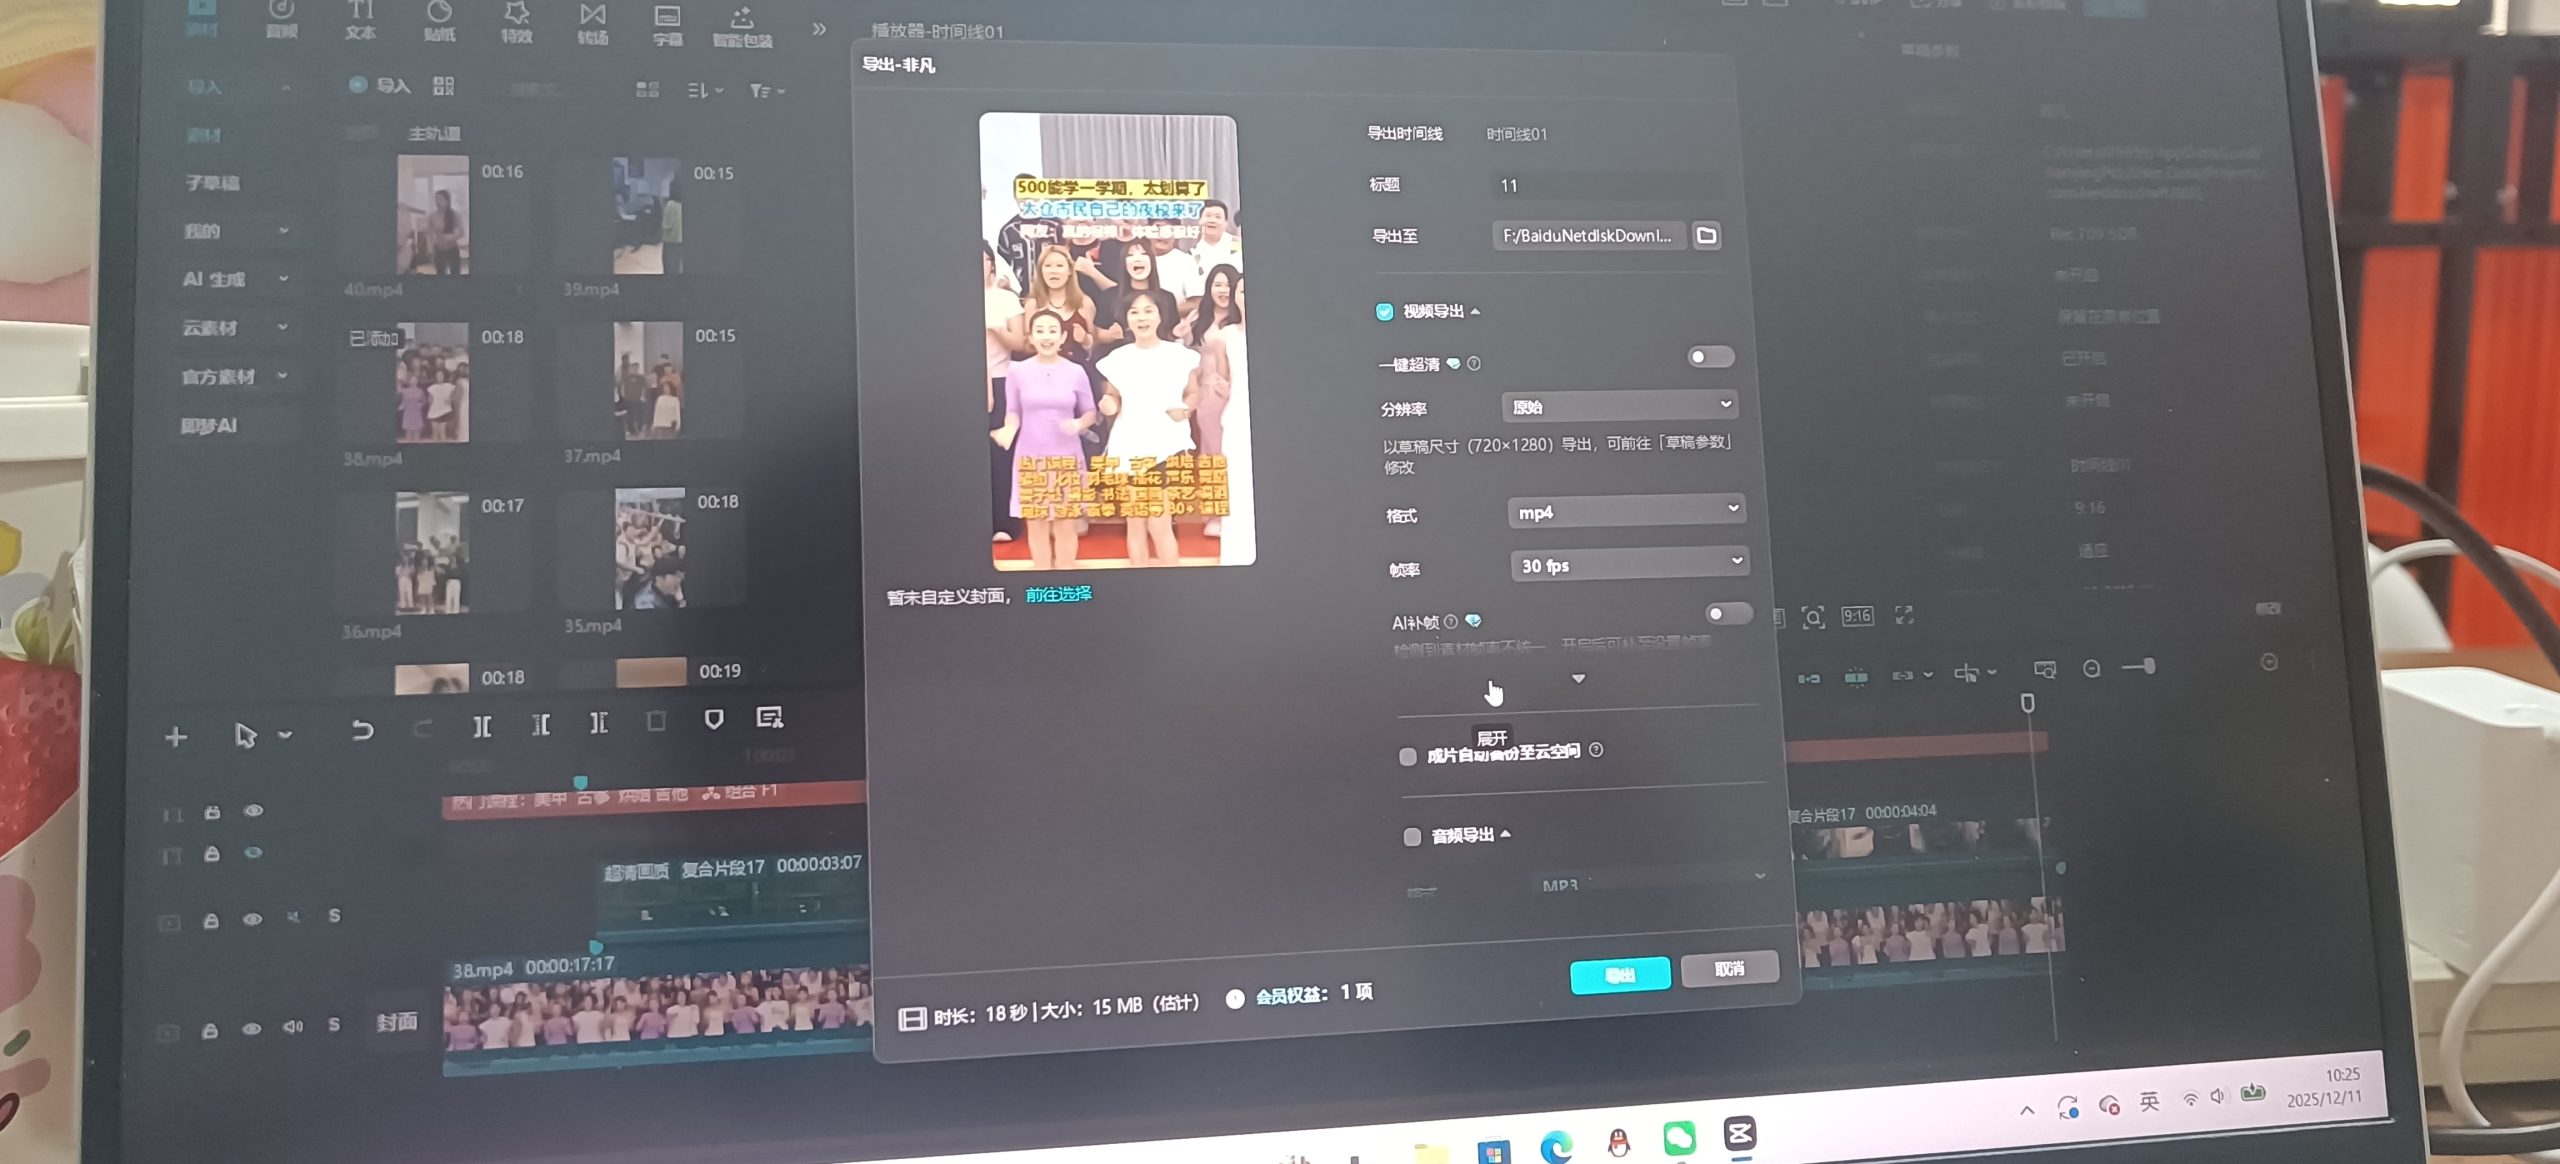Viewport: 2560px width, 1164px height.
Task: Click the fullscreen icon in the player
Action: 1904,616
